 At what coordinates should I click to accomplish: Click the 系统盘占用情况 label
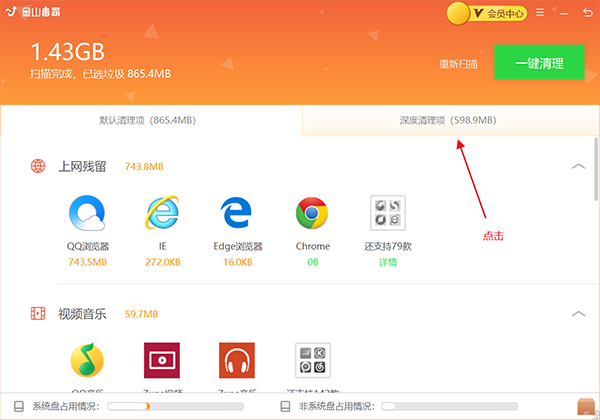66,406
